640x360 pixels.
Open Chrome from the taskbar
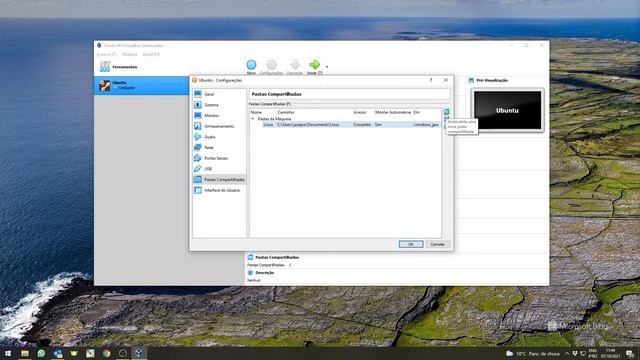point(107,353)
